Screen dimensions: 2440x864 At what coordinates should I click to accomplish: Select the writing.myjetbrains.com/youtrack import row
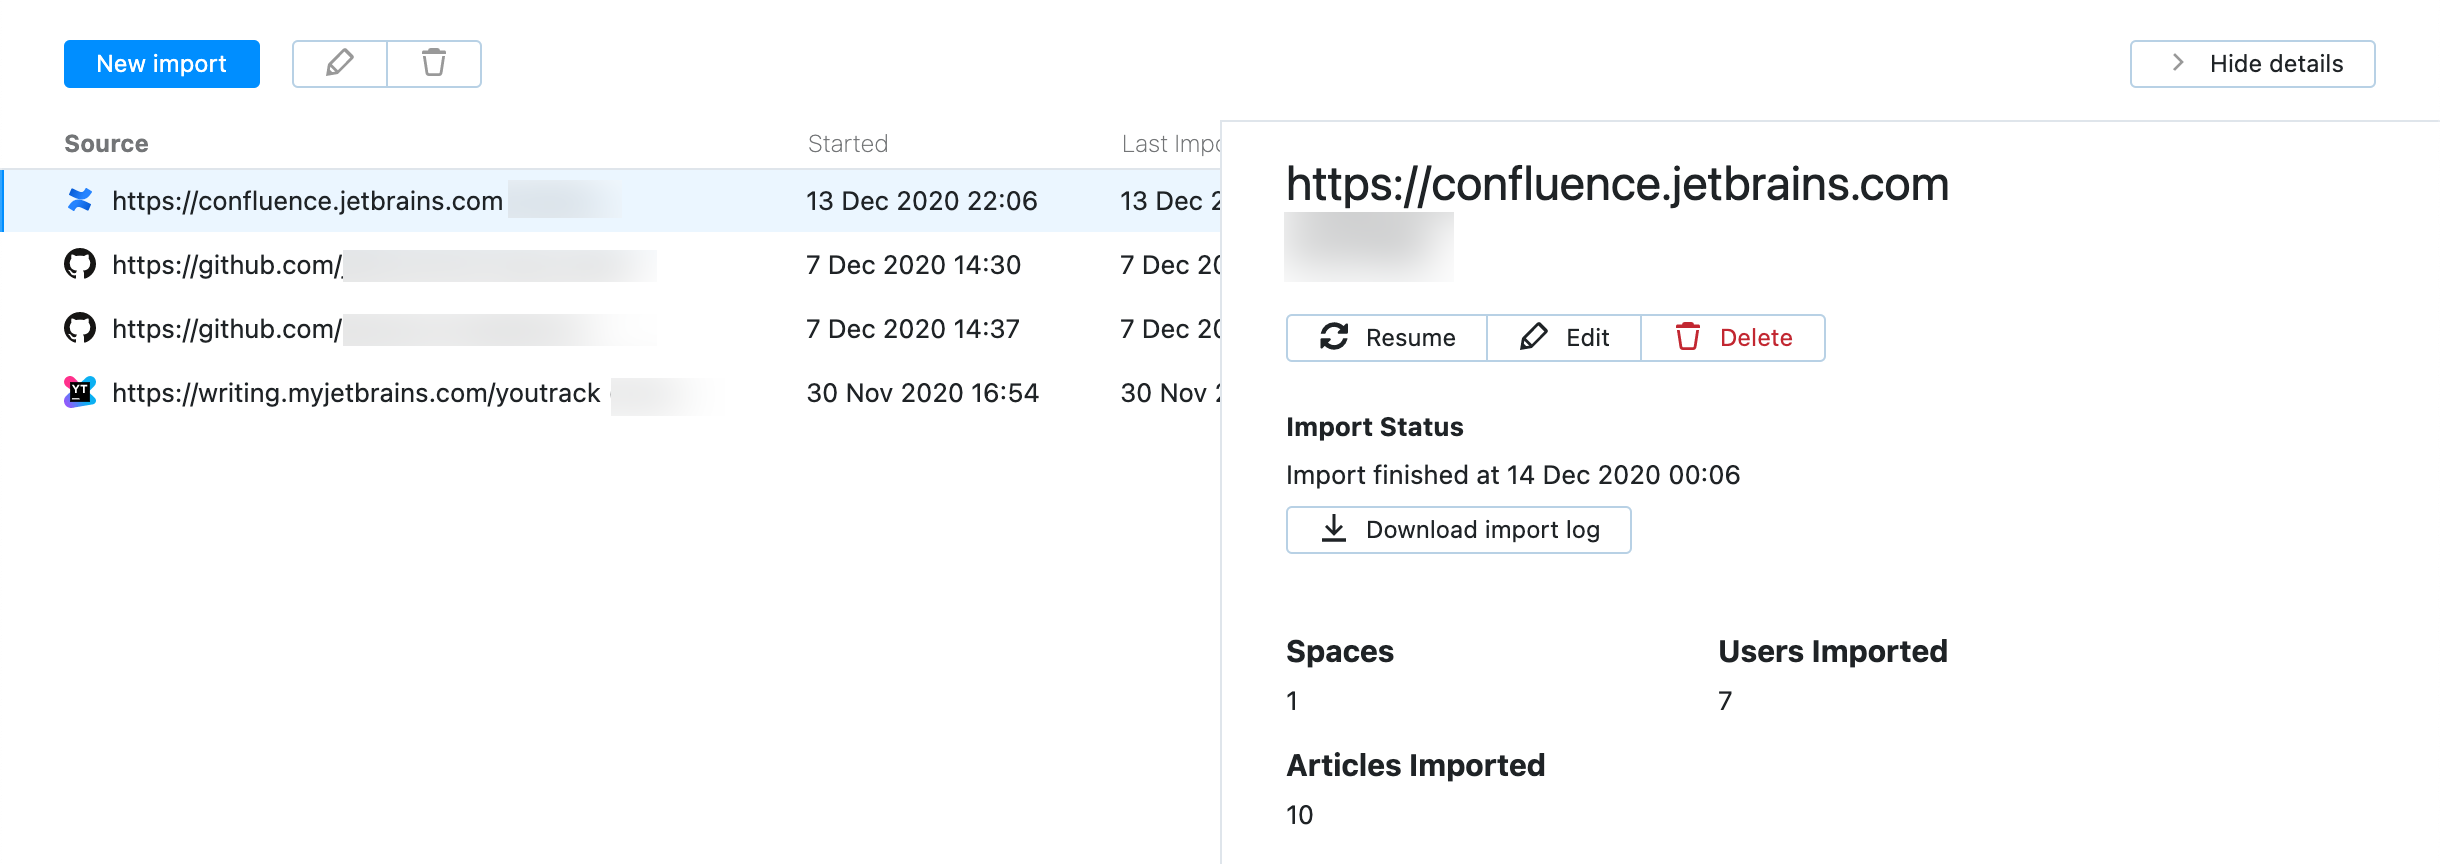(500, 392)
